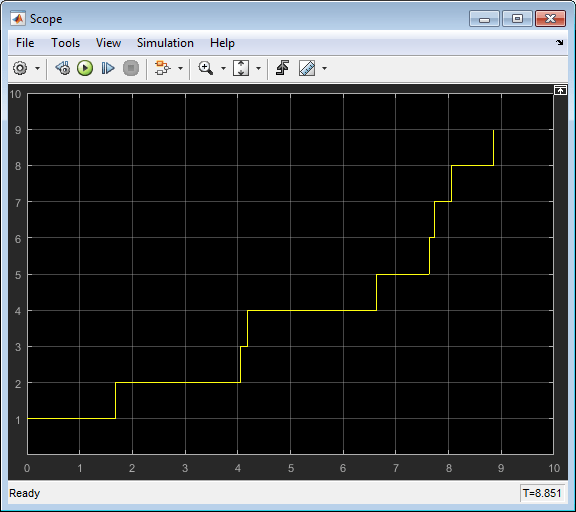Click the MATLAB logo in title bar

pyautogui.click(x=18, y=18)
